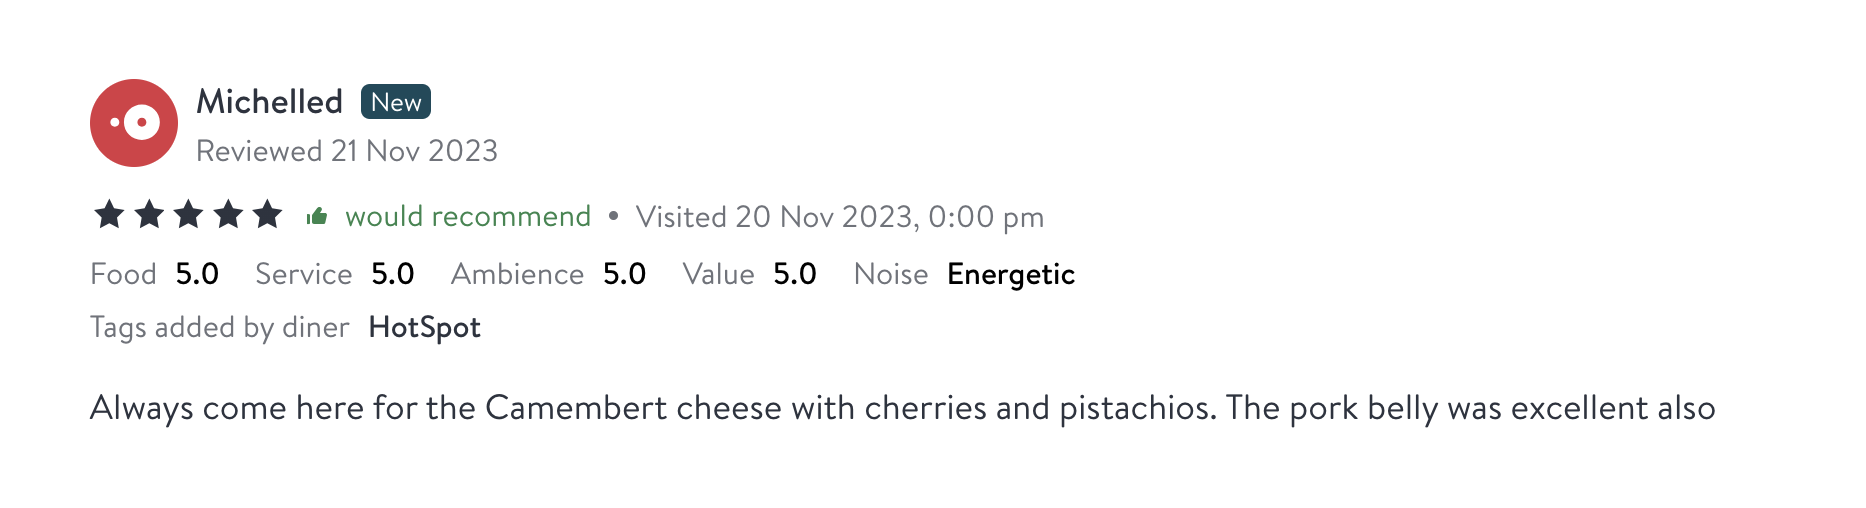The width and height of the screenshot is (1866, 508).
Task: Click the Food 5.0 rating value
Action: (x=197, y=274)
